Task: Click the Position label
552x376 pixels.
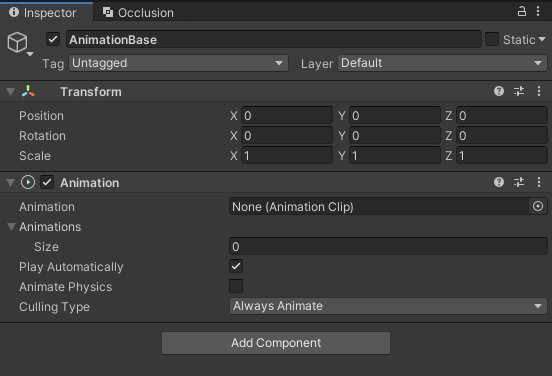Action: pos(42,116)
